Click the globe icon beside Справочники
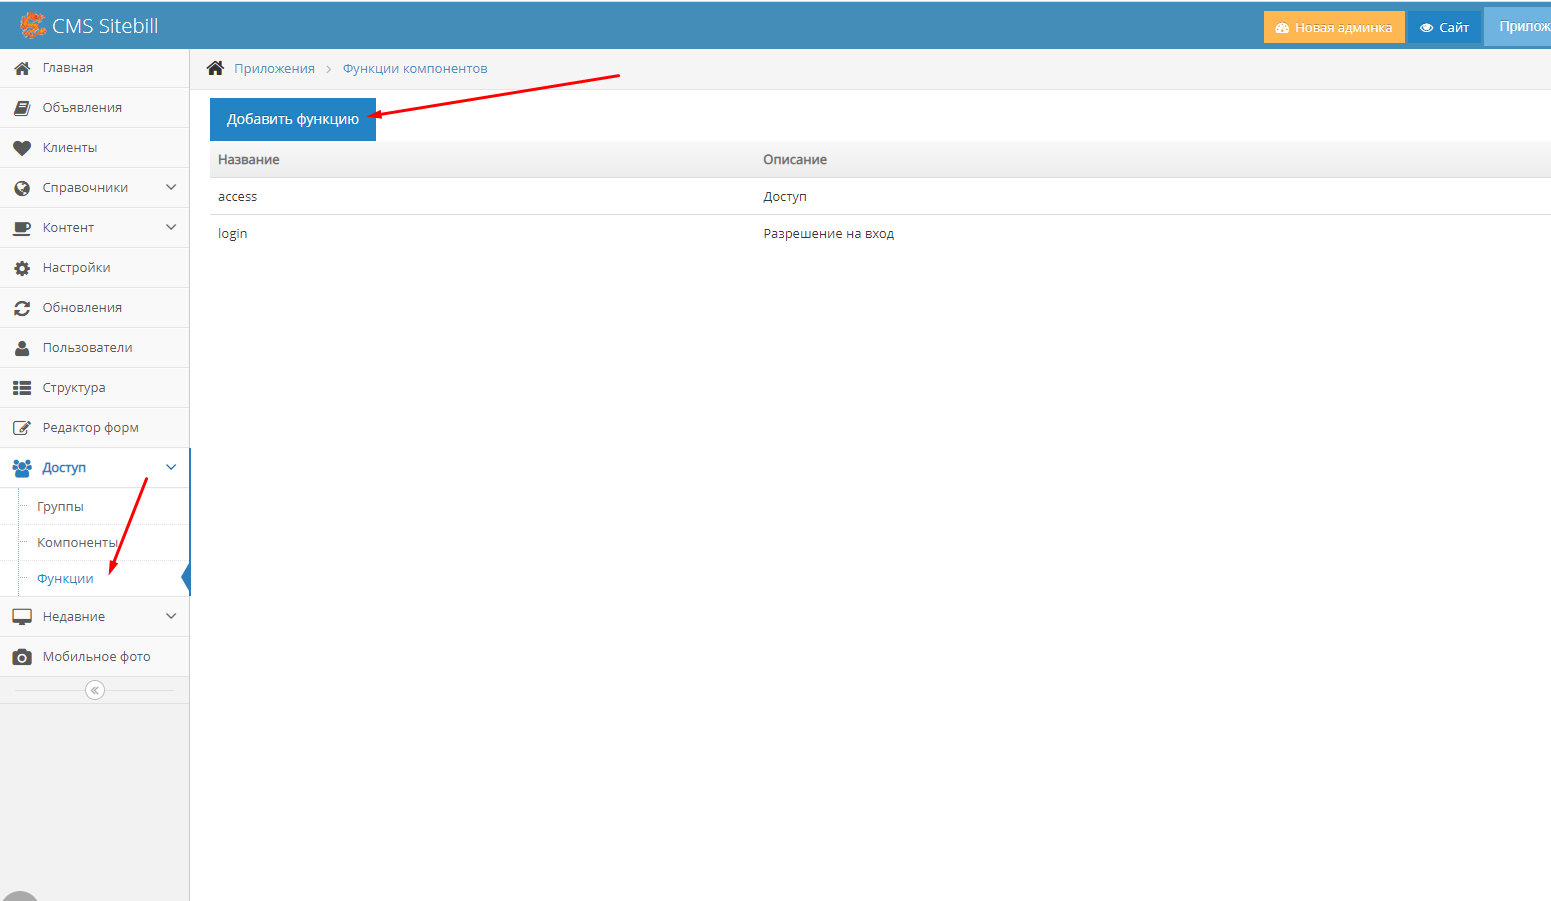 click(22, 188)
